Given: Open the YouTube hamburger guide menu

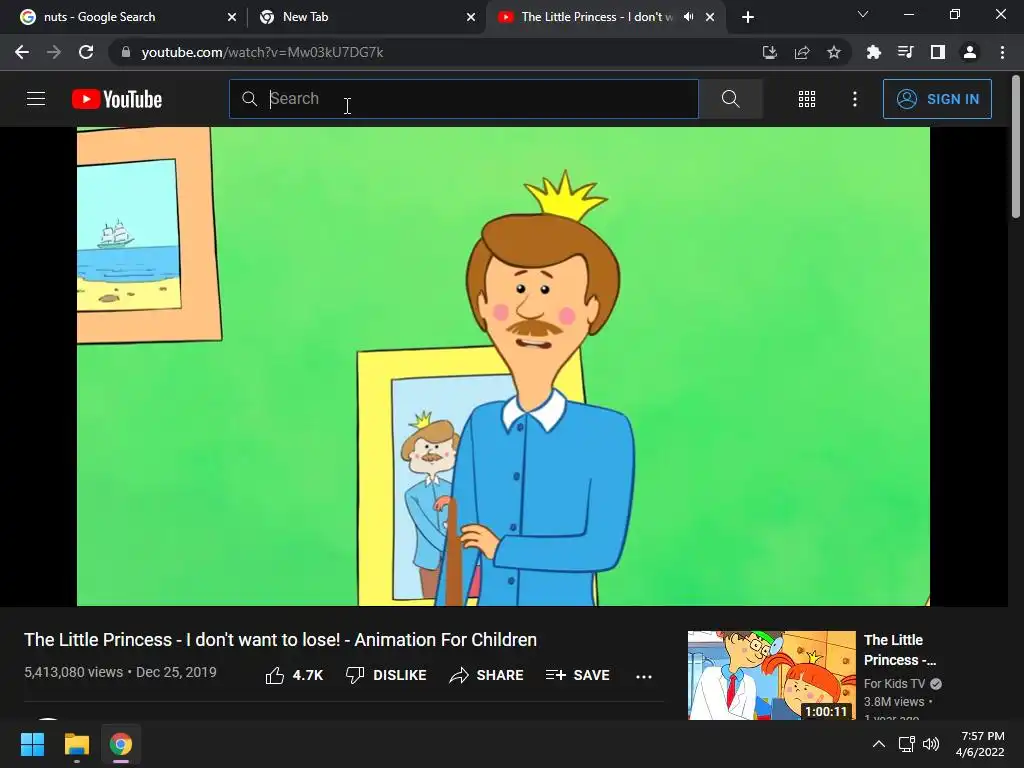Looking at the screenshot, I should click(x=36, y=99).
